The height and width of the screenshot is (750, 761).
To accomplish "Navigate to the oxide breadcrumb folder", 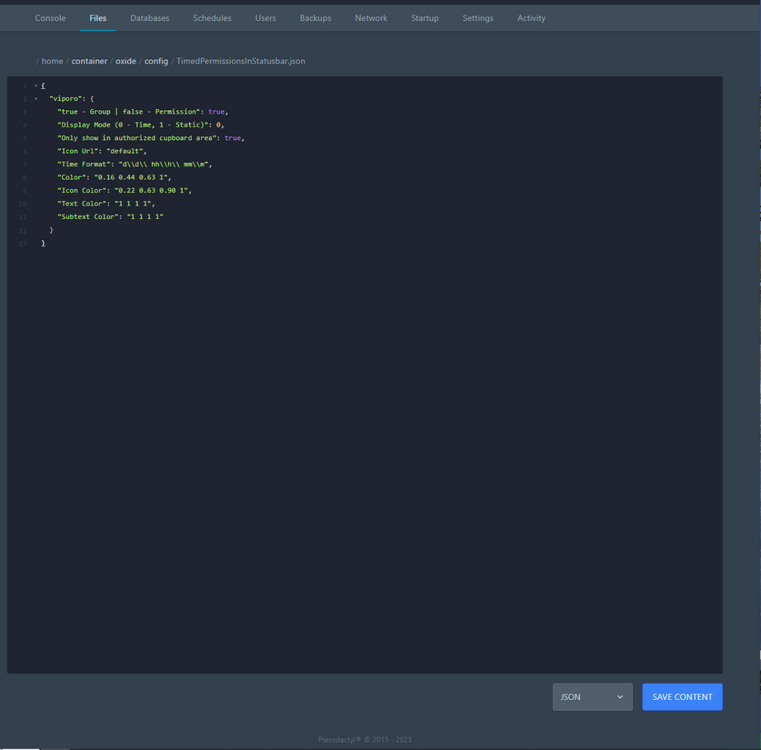I will pos(125,61).
